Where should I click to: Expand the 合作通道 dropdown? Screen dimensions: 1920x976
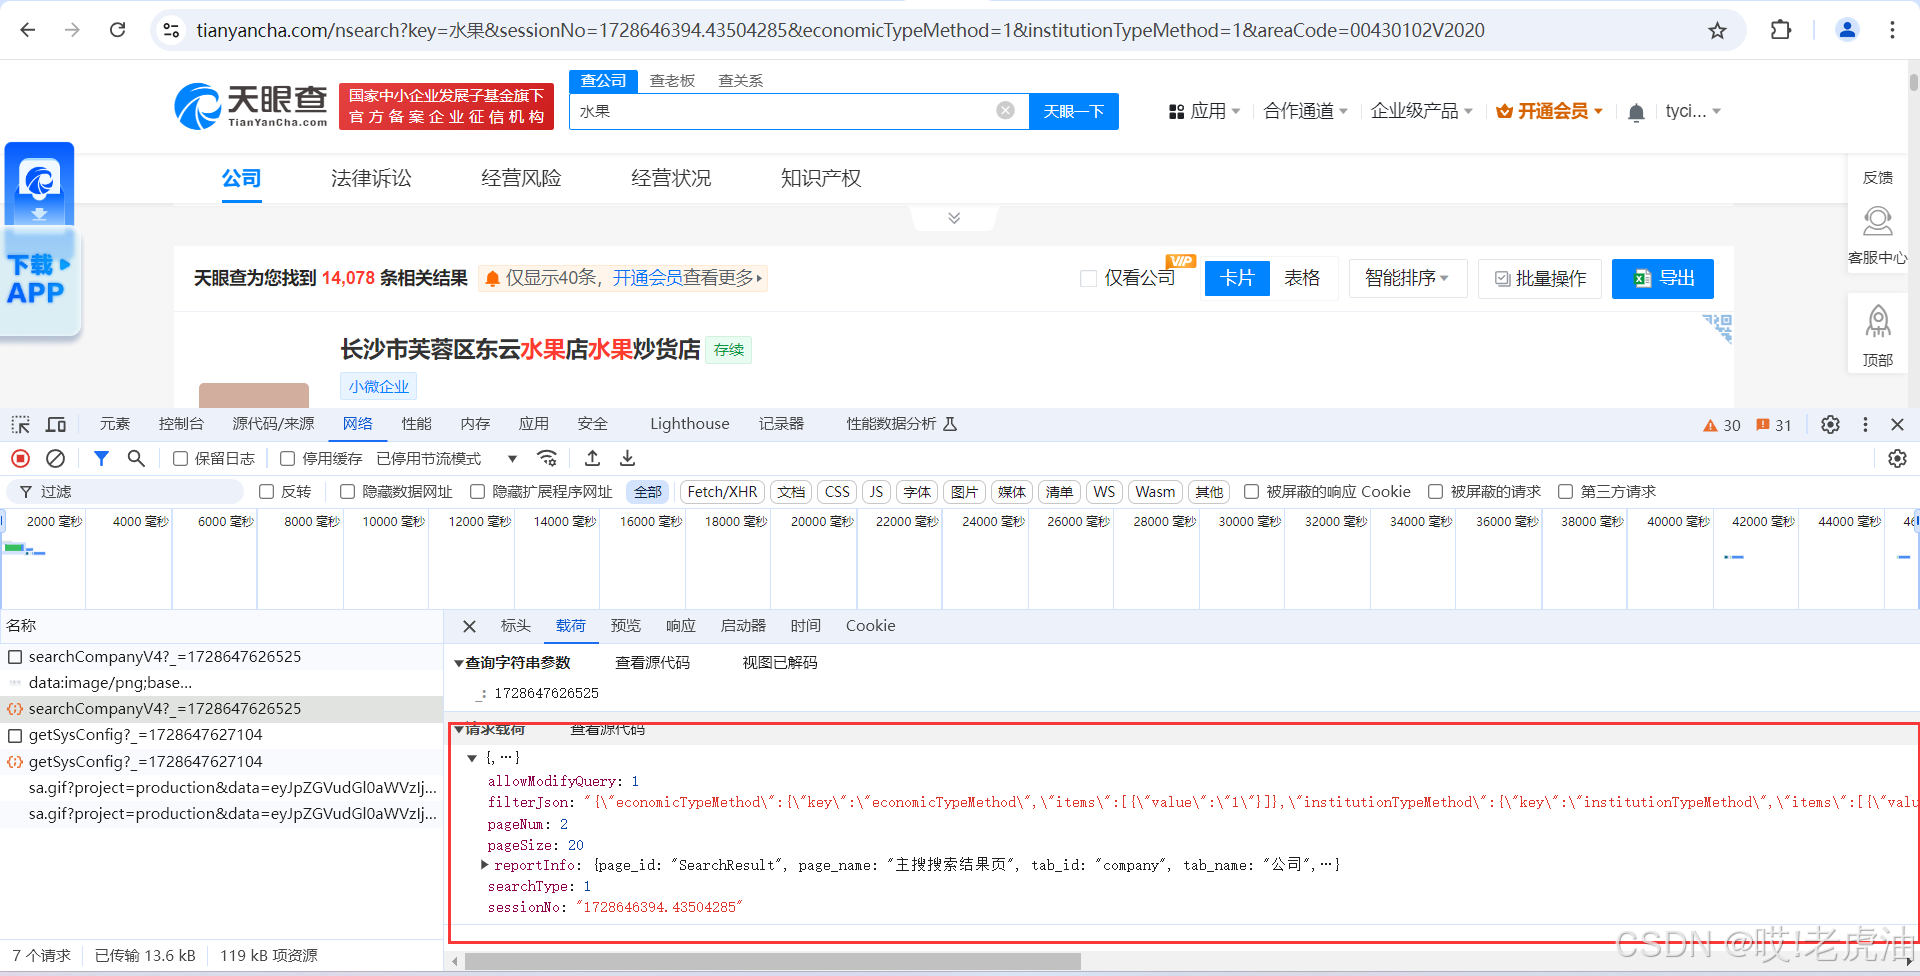[x=1305, y=111]
